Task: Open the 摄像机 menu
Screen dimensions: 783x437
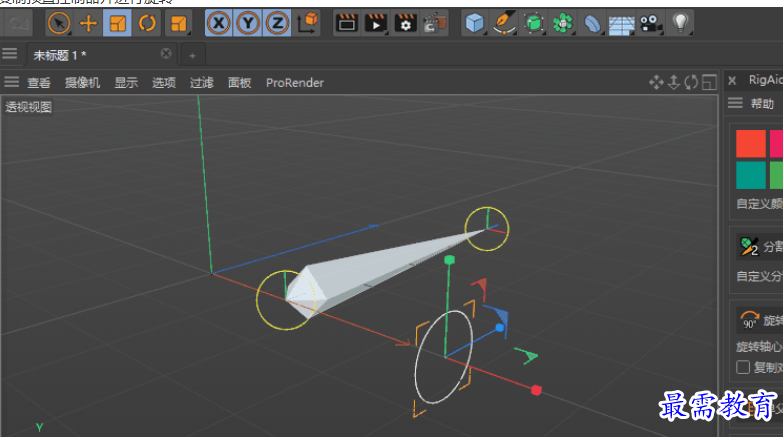Action: pos(82,82)
